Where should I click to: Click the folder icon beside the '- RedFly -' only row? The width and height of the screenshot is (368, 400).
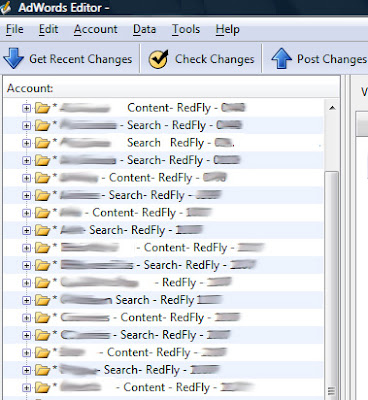(42, 283)
